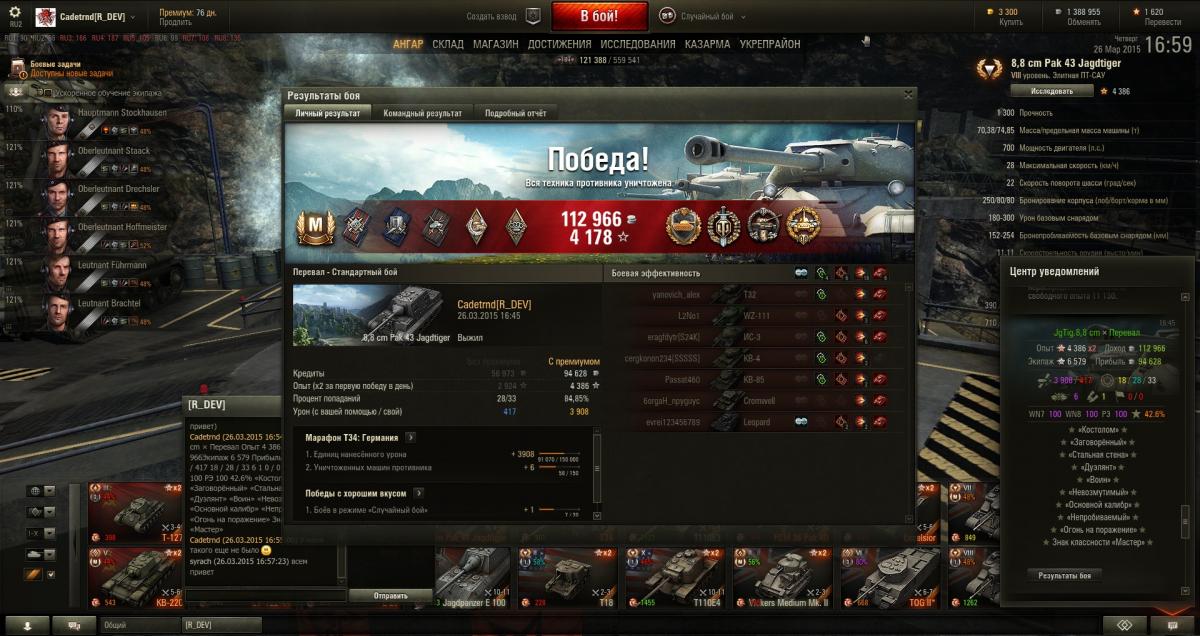Click the Отправить send button
The width and height of the screenshot is (1200, 636).
coord(376,595)
